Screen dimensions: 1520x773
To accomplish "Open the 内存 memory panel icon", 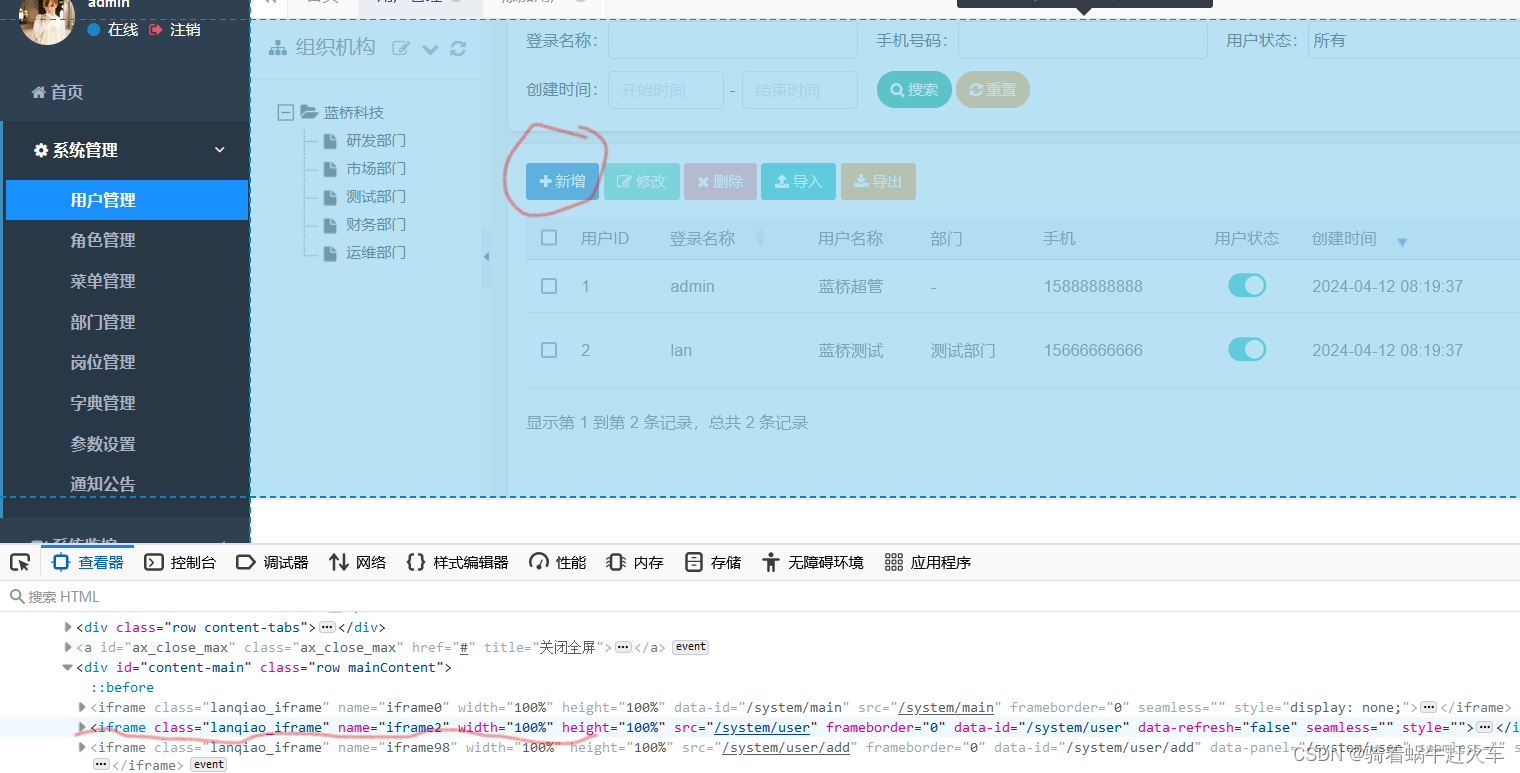I will (x=616, y=562).
